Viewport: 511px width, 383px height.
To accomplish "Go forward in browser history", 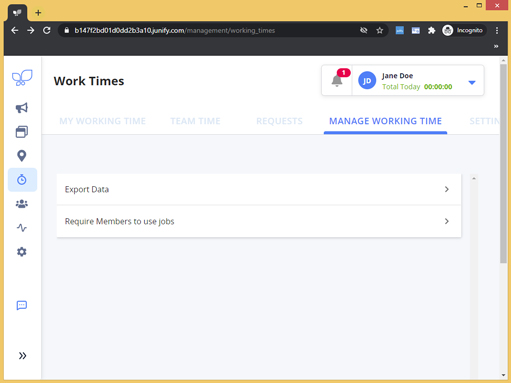I will tap(31, 31).
